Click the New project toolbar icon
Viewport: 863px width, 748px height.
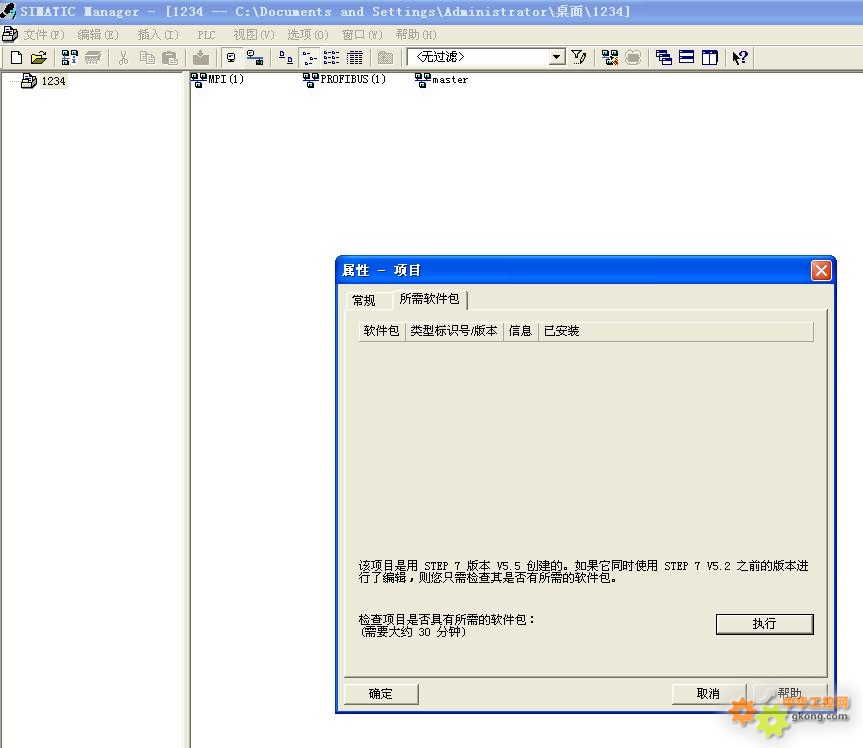[x=17, y=57]
